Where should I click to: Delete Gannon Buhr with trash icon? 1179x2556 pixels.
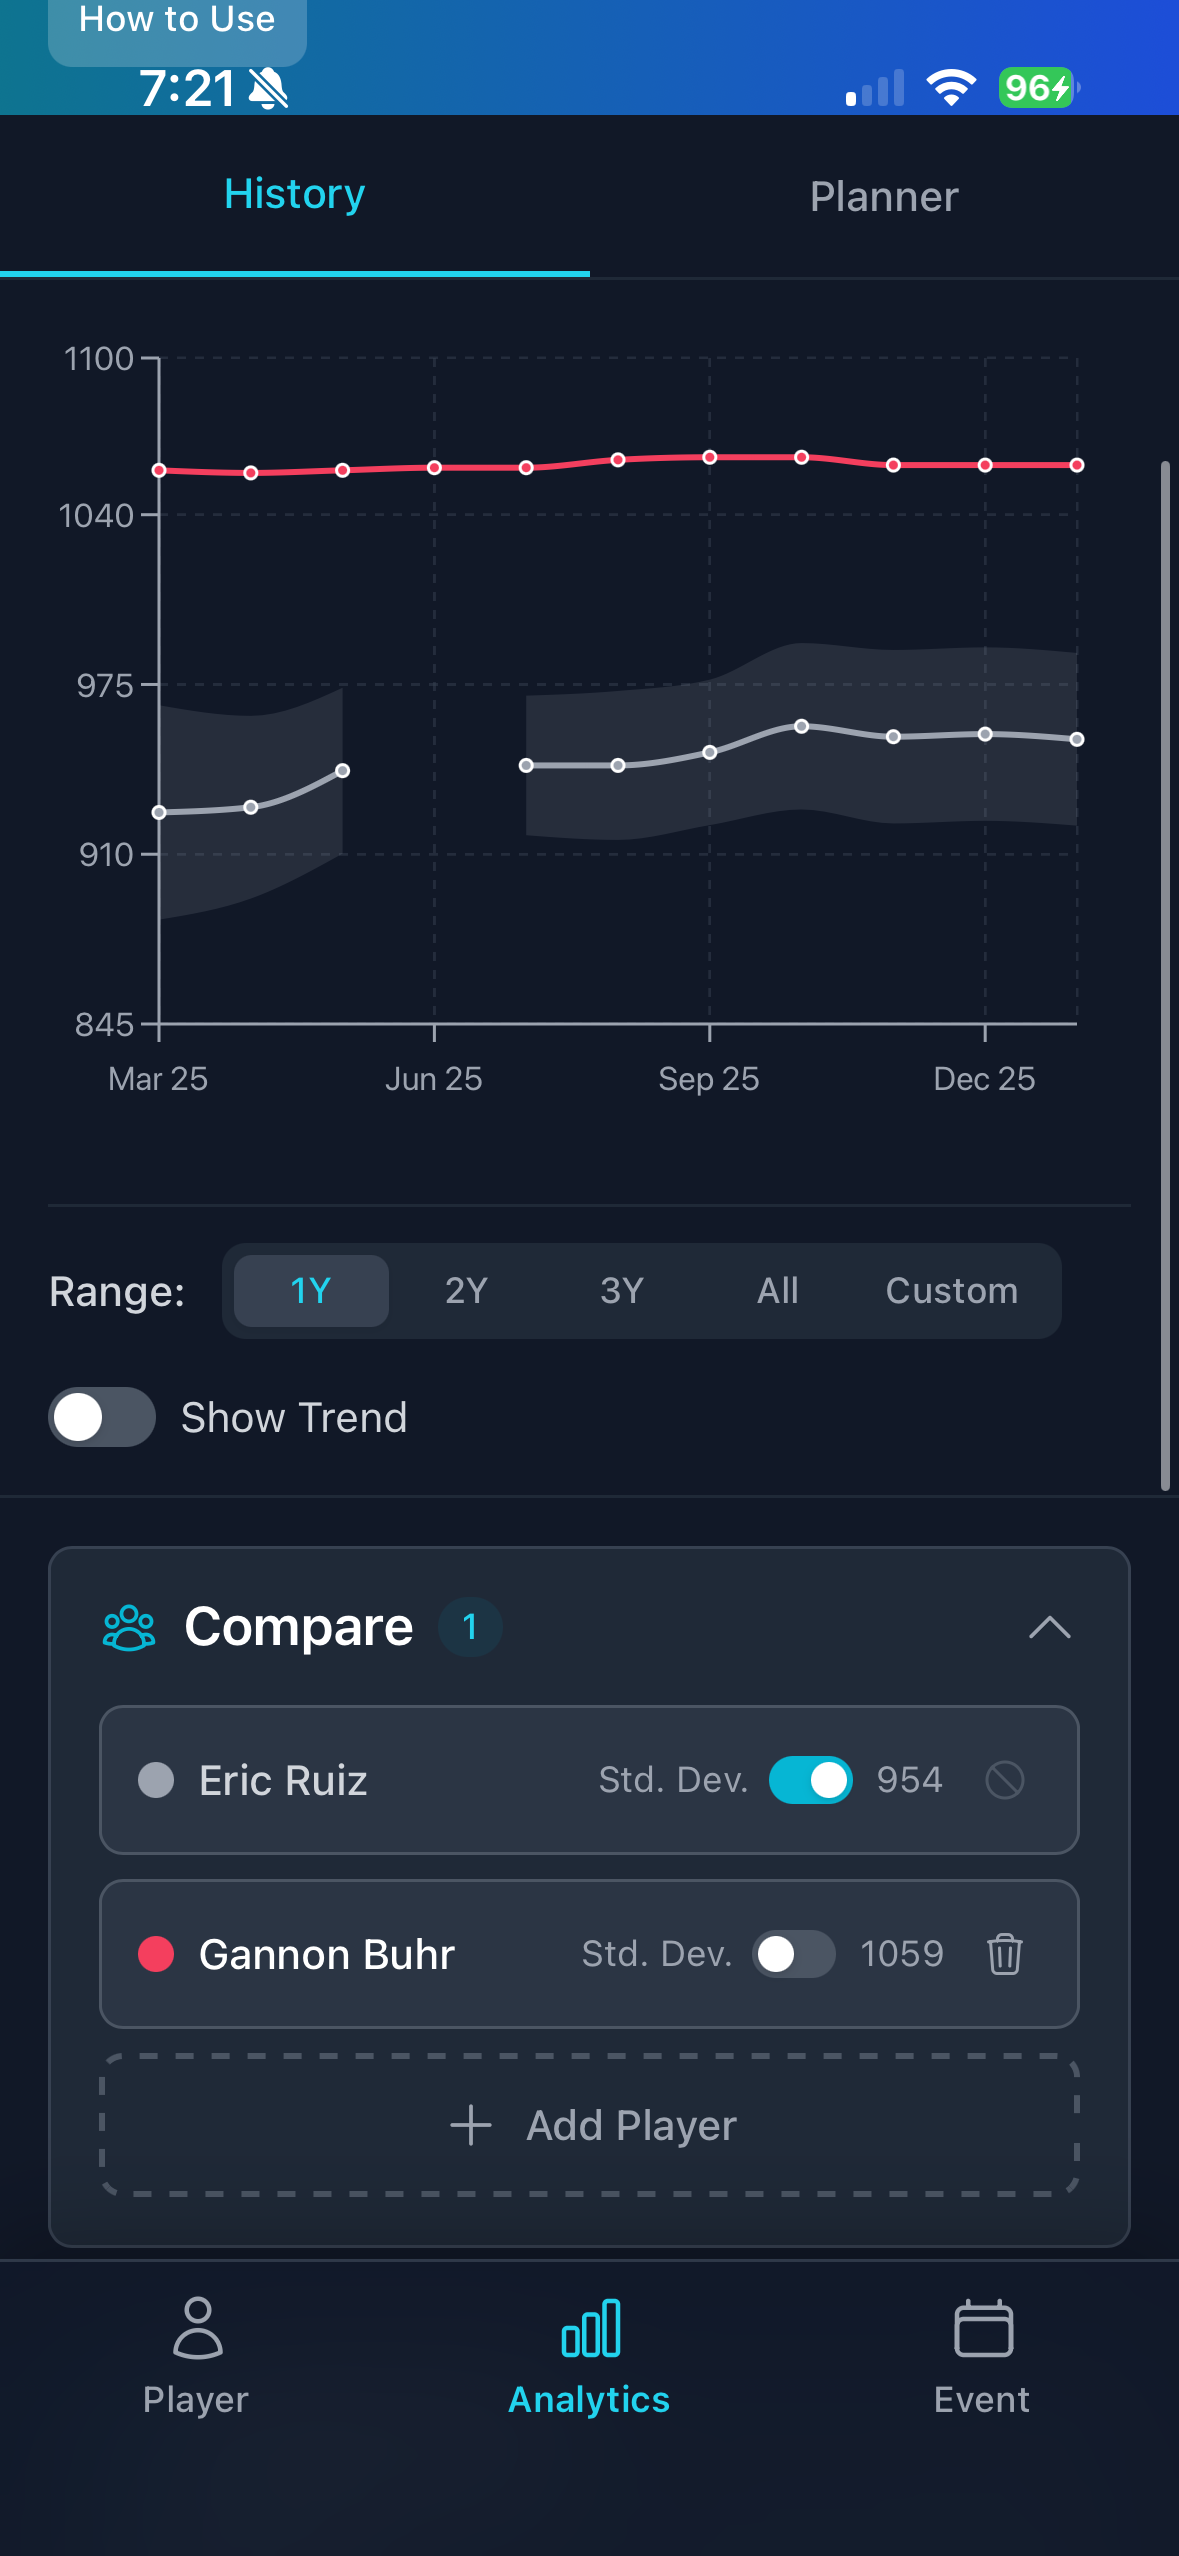[x=1004, y=1953]
